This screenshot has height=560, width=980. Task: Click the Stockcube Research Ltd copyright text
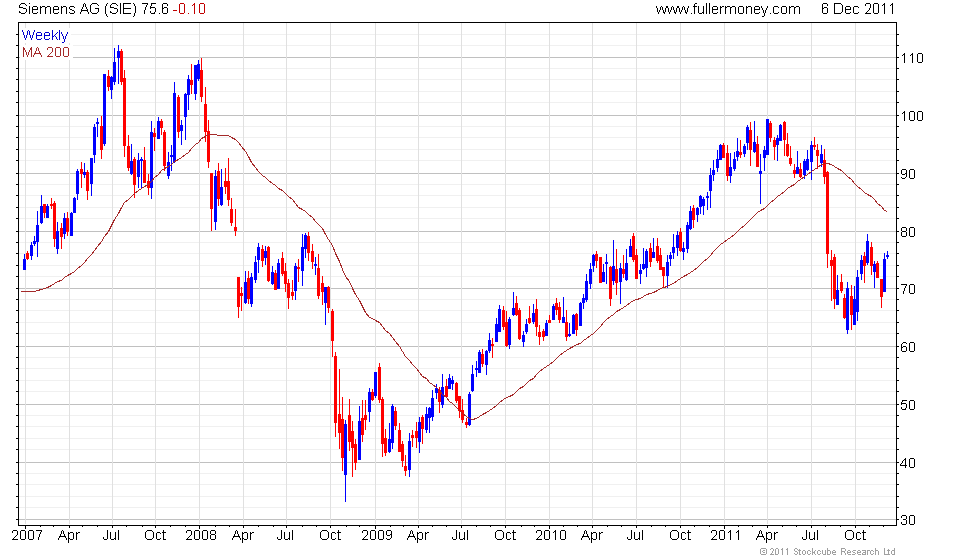pyautogui.click(x=828, y=552)
